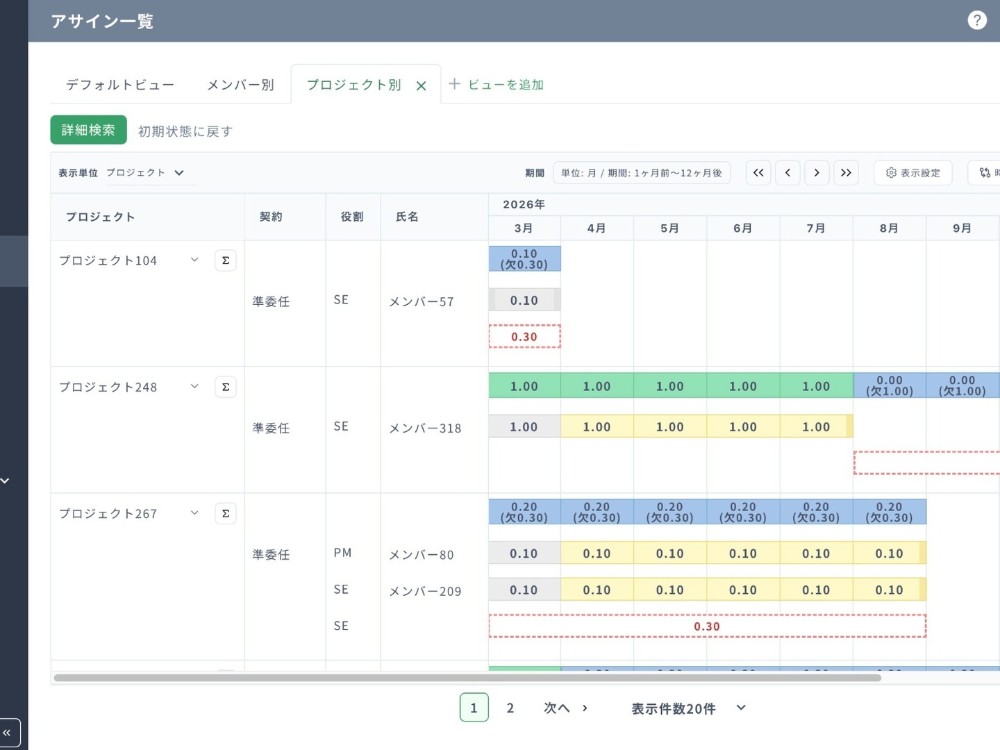Click blue 0.00 (欠1.00) cell in 9月
The width and height of the screenshot is (1000, 750).
point(963,386)
